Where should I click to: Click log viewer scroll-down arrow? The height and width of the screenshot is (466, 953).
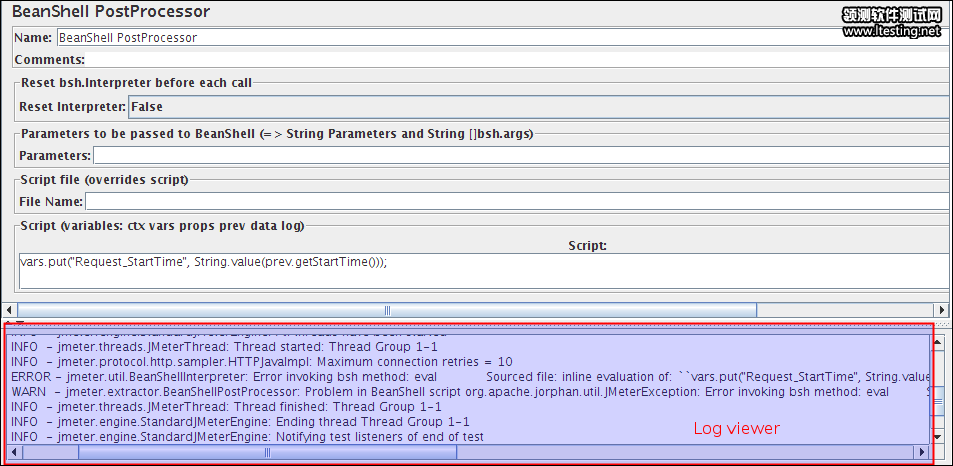(x=937, y=437)
